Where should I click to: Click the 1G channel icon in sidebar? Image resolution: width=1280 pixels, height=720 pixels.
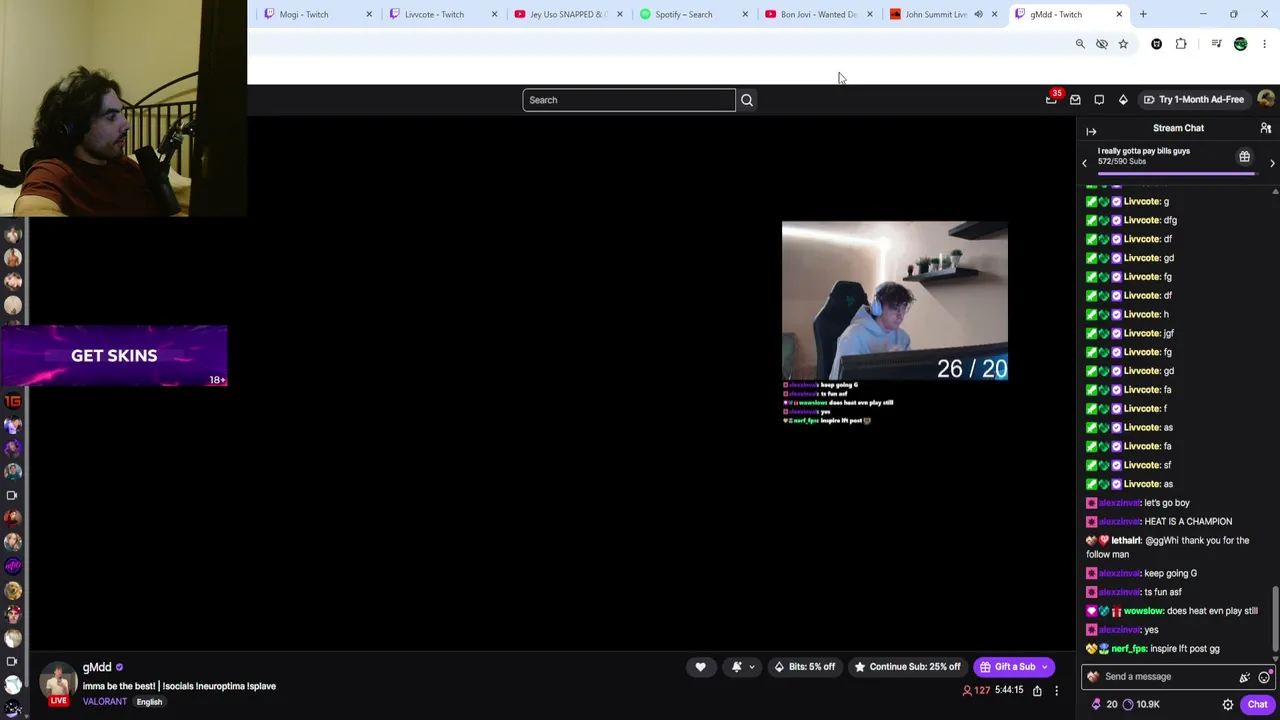[13, 402]
